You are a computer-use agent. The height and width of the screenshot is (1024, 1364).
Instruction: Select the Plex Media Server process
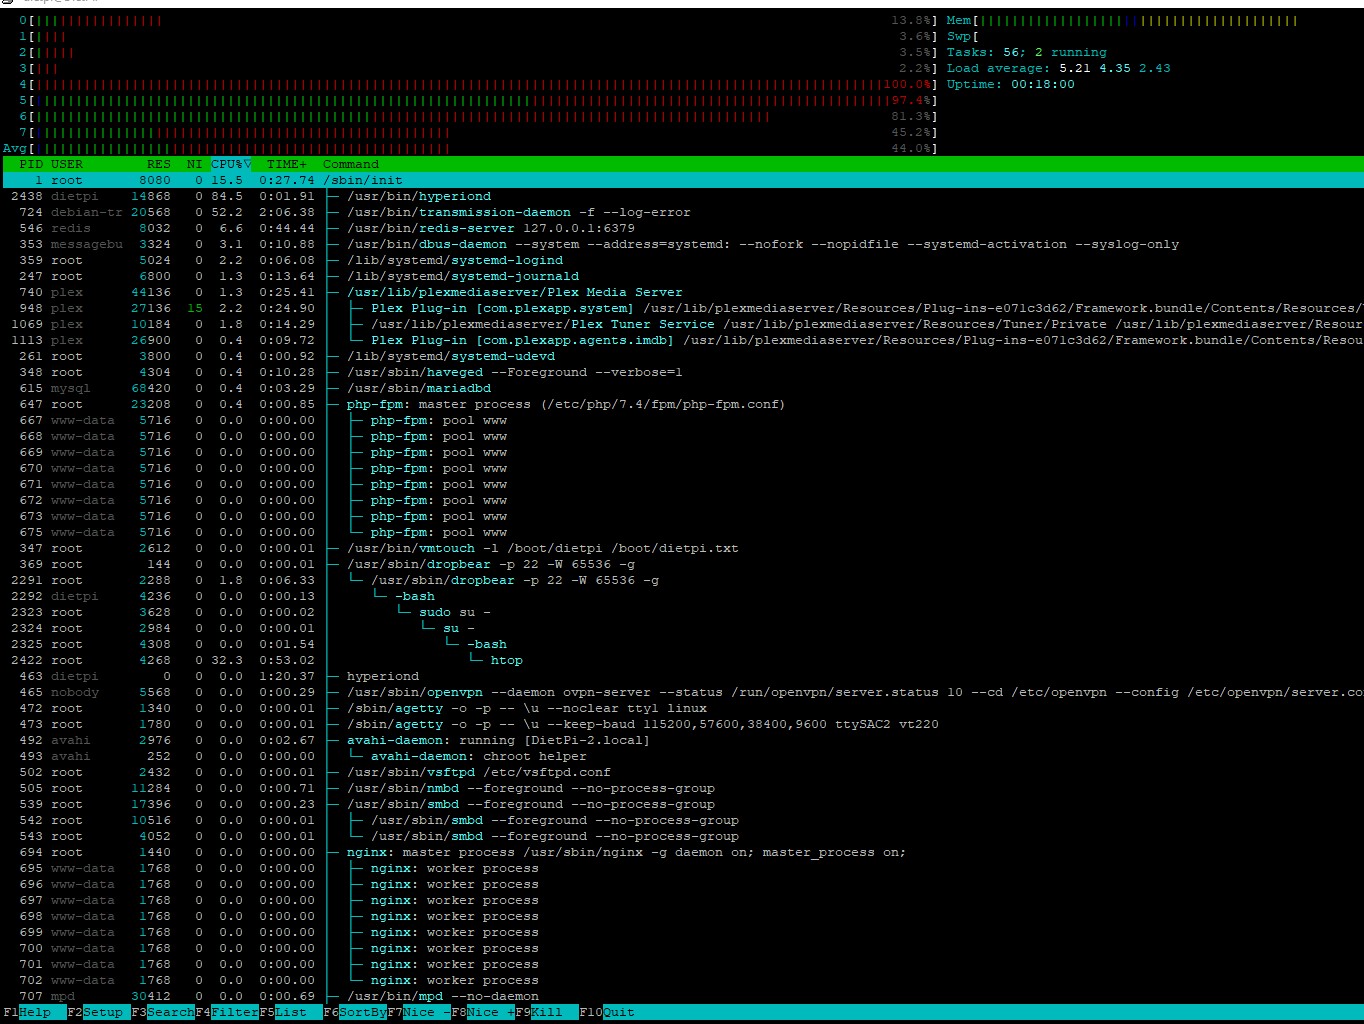(682, 292)
